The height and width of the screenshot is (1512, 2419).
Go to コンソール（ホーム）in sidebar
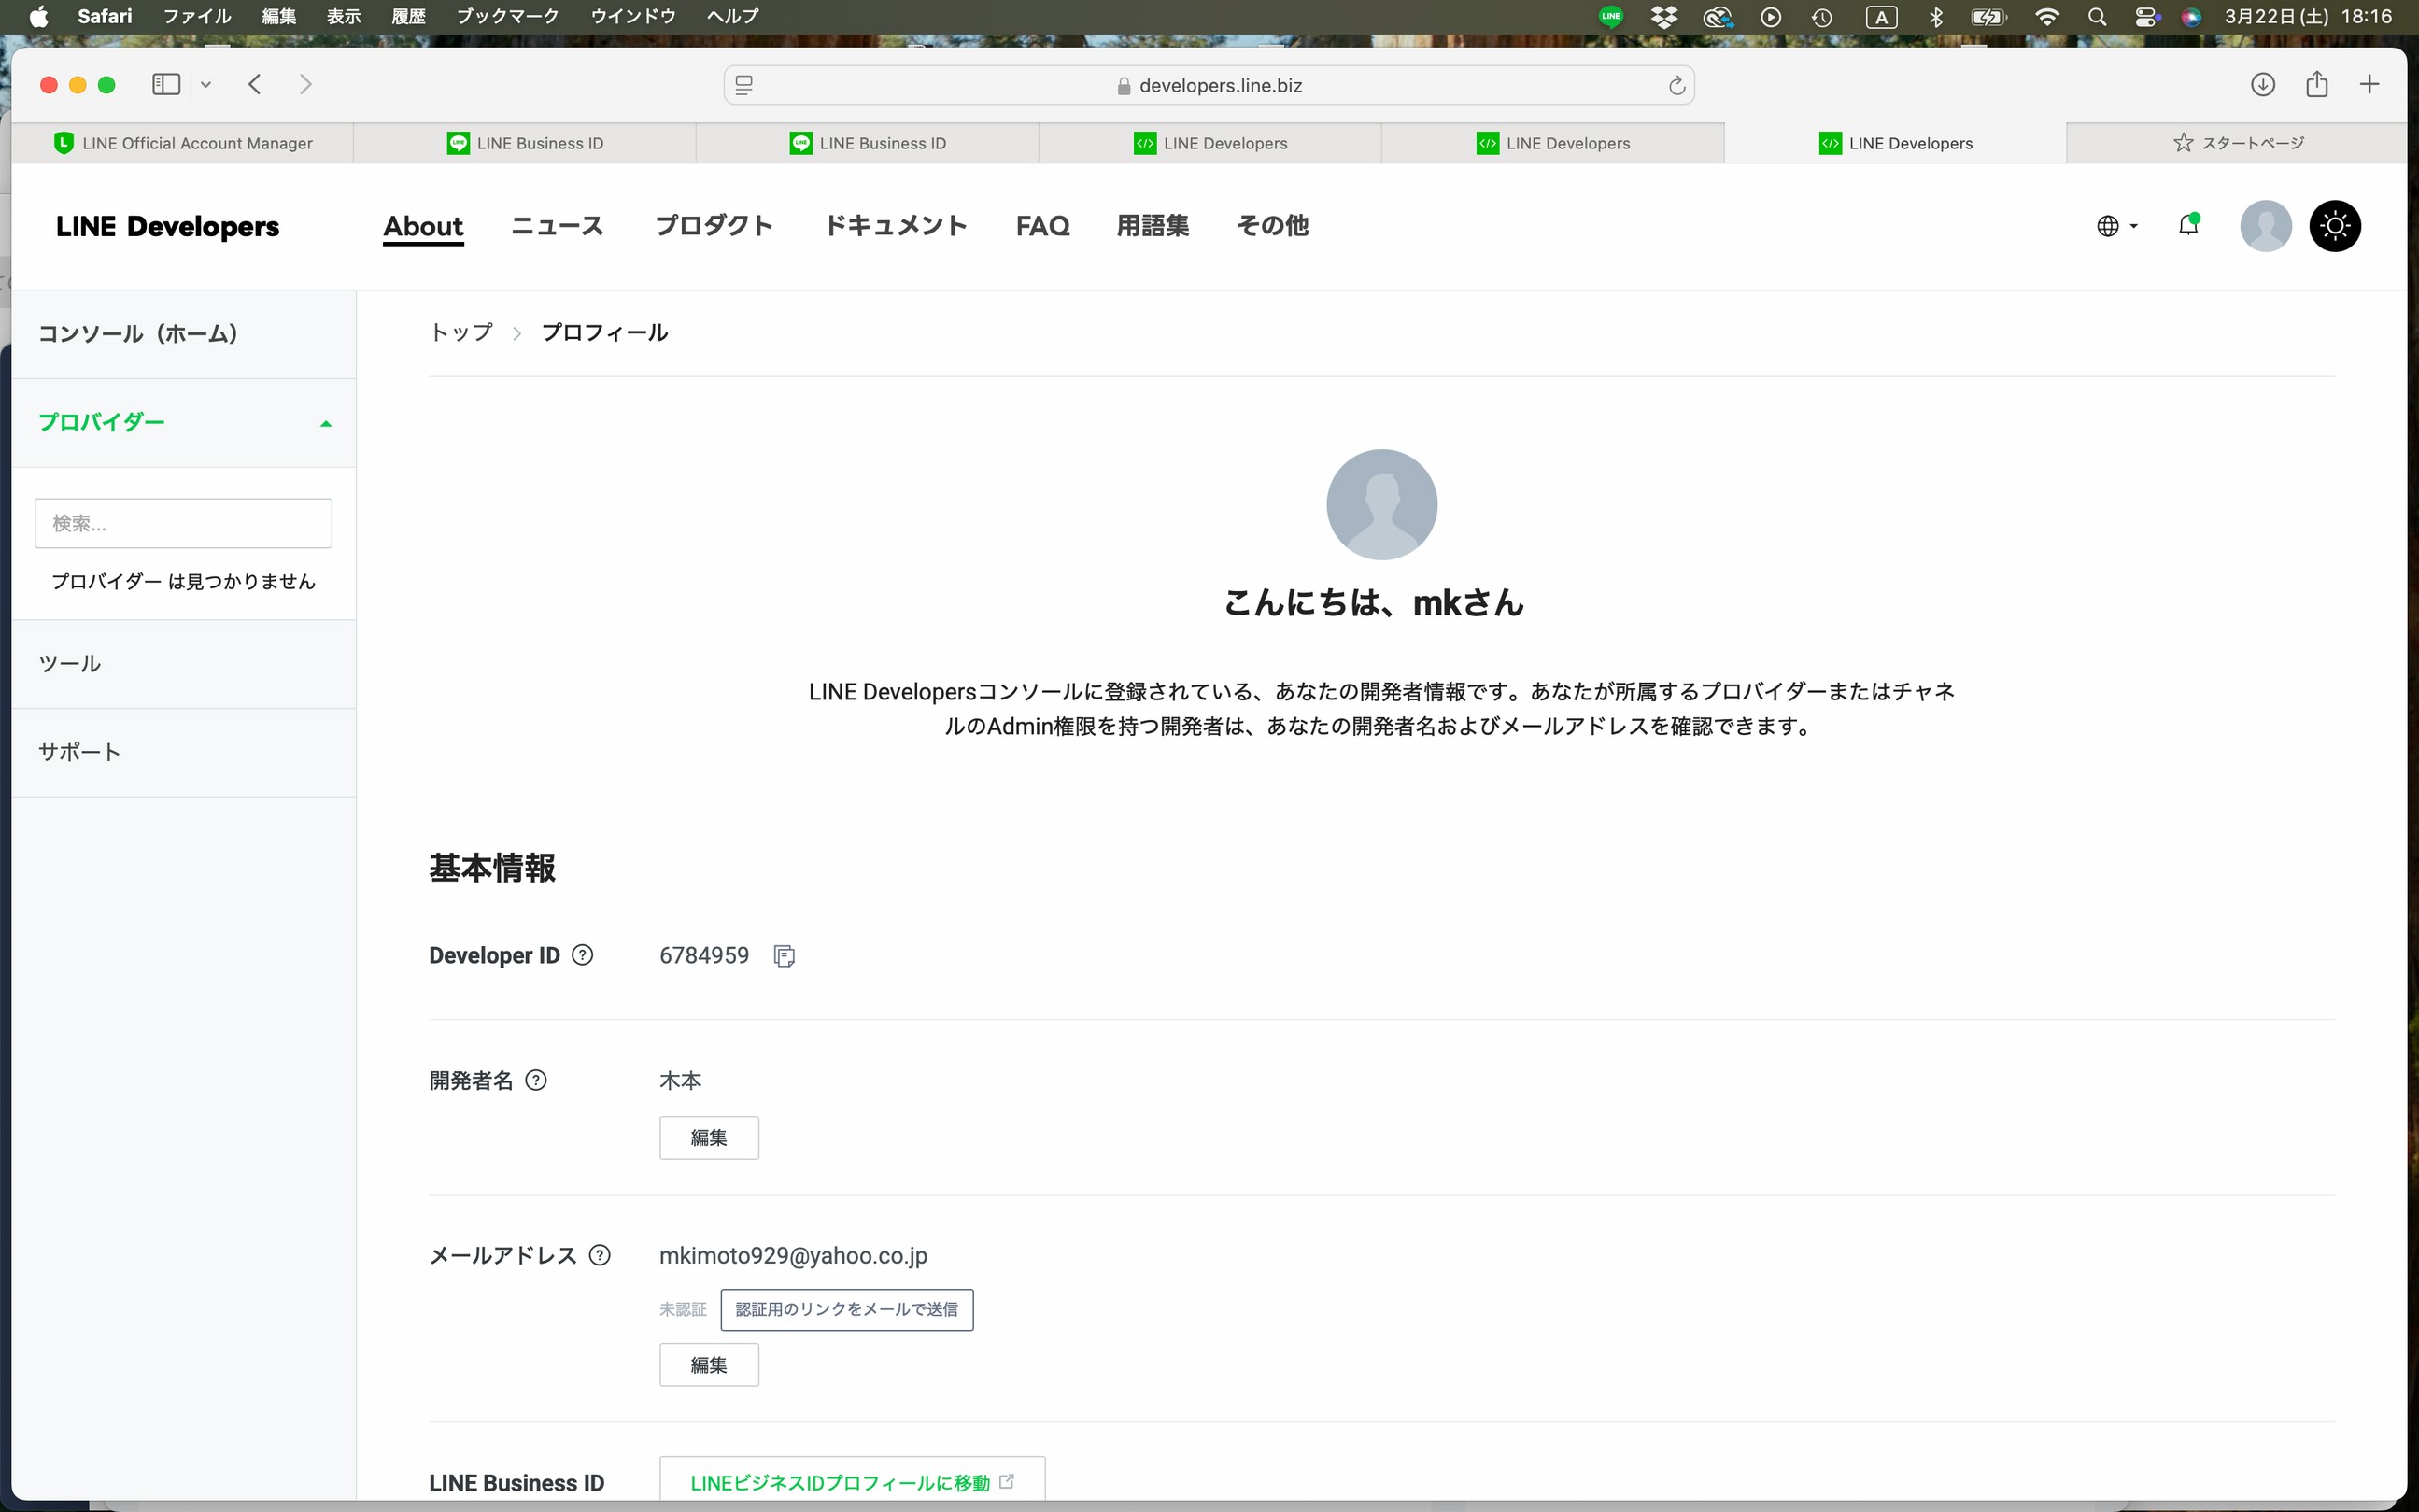pos(184,334)
